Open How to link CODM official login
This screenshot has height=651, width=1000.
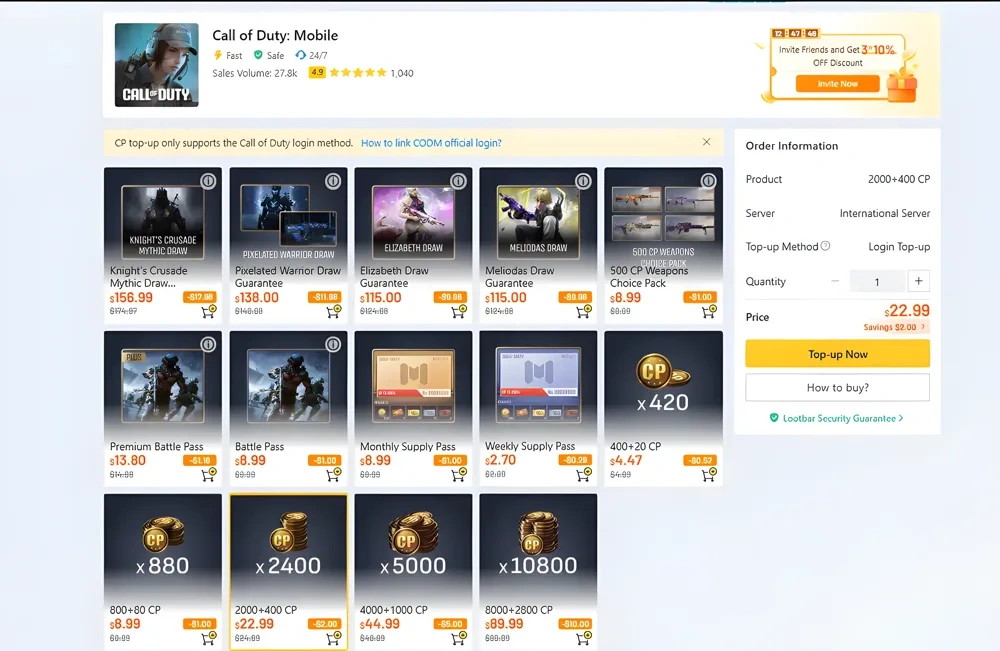tap(431, 143)
